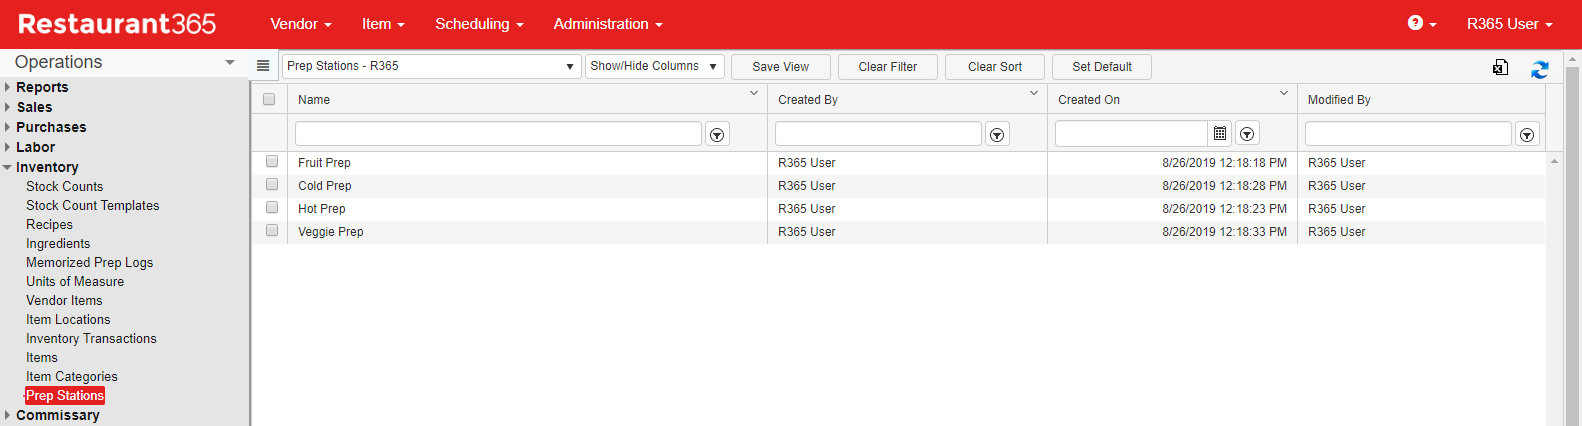The height and width of the screenshot is (426, 1582).
Task: Click the 8/26/2019 12:18:33 PM cell
Action: click(x=1224, y=231)
